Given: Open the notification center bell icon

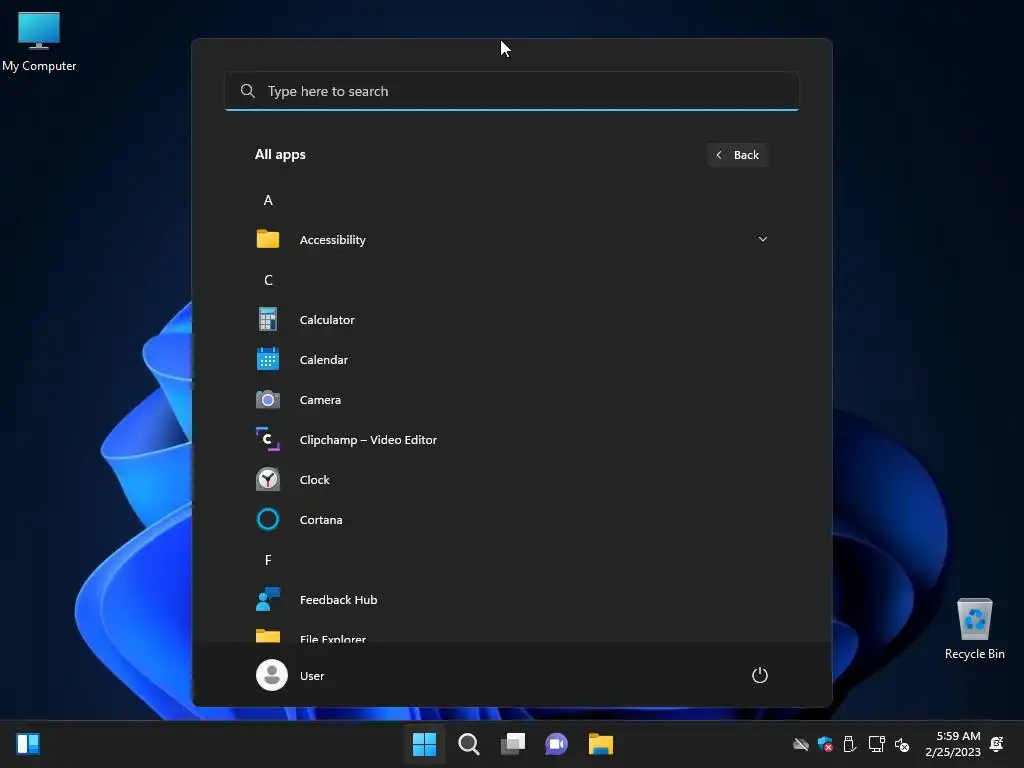Looking at the screenshot, I should [997, 744].
